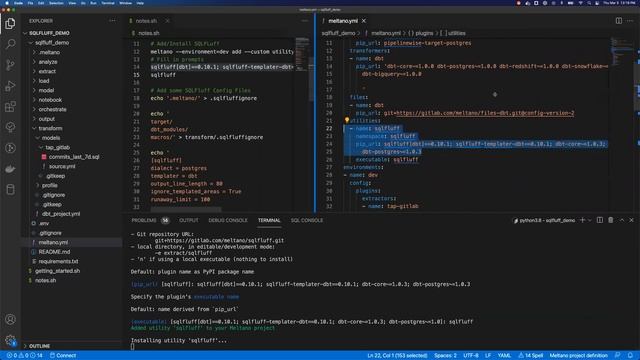640x360 pixels.
Task: Expand the analyze folder
Action: tap(48, 62)
